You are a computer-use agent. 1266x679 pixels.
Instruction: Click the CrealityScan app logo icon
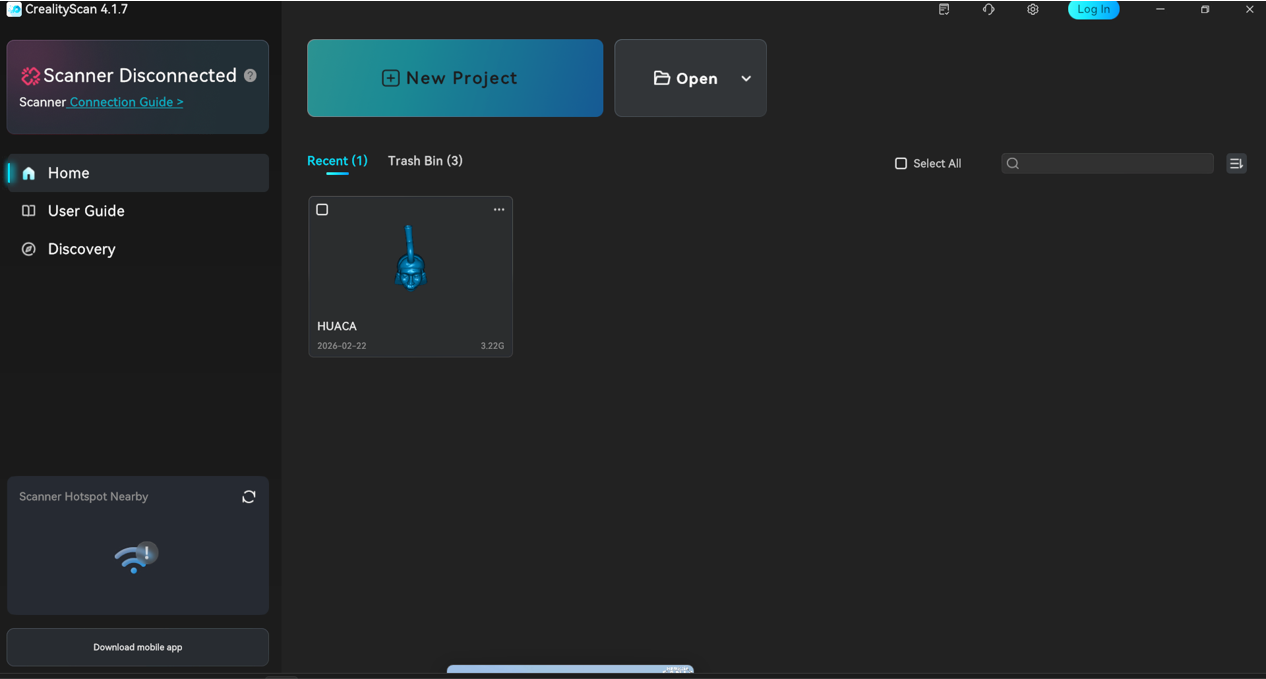point(14,9)
